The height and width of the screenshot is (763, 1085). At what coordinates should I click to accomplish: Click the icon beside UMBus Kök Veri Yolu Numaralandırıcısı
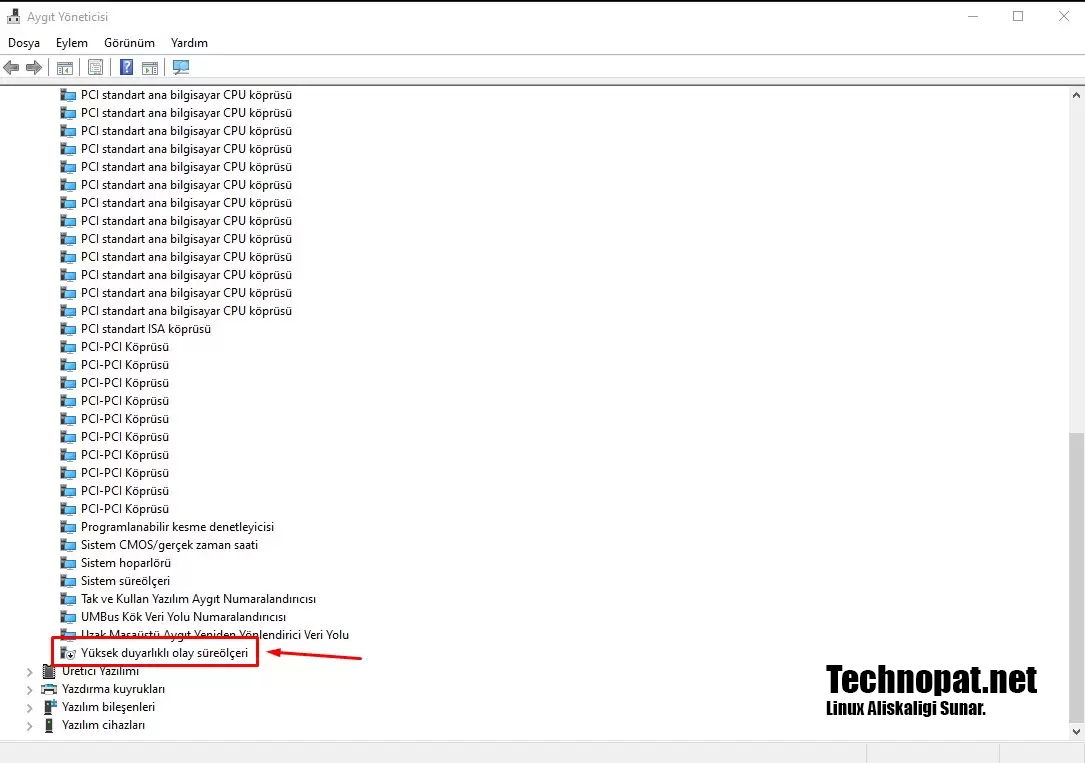coord(68,617)
